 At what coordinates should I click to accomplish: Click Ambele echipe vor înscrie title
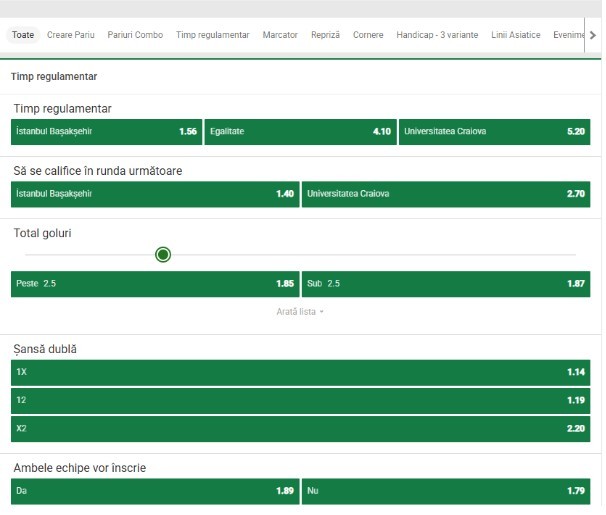80,468
